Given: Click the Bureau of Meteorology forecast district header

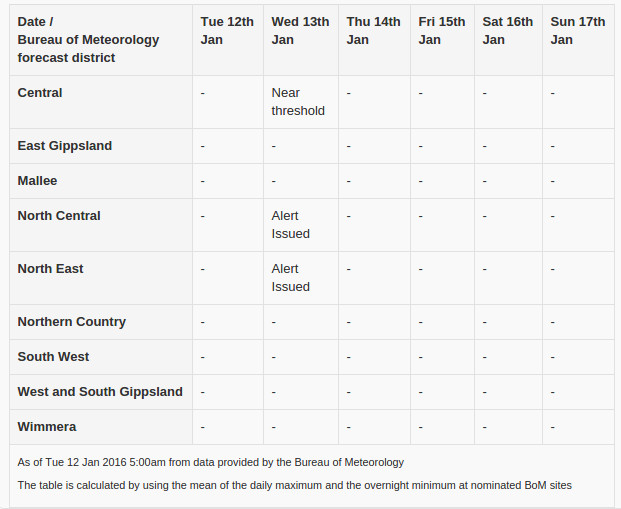Looking at the screenshot, I should click(88, 40).
